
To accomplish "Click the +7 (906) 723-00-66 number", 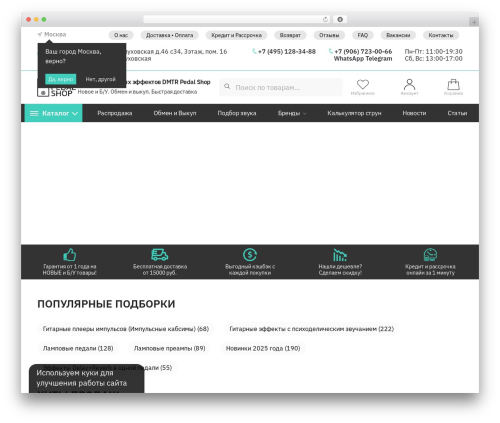I will coord(363,52).
